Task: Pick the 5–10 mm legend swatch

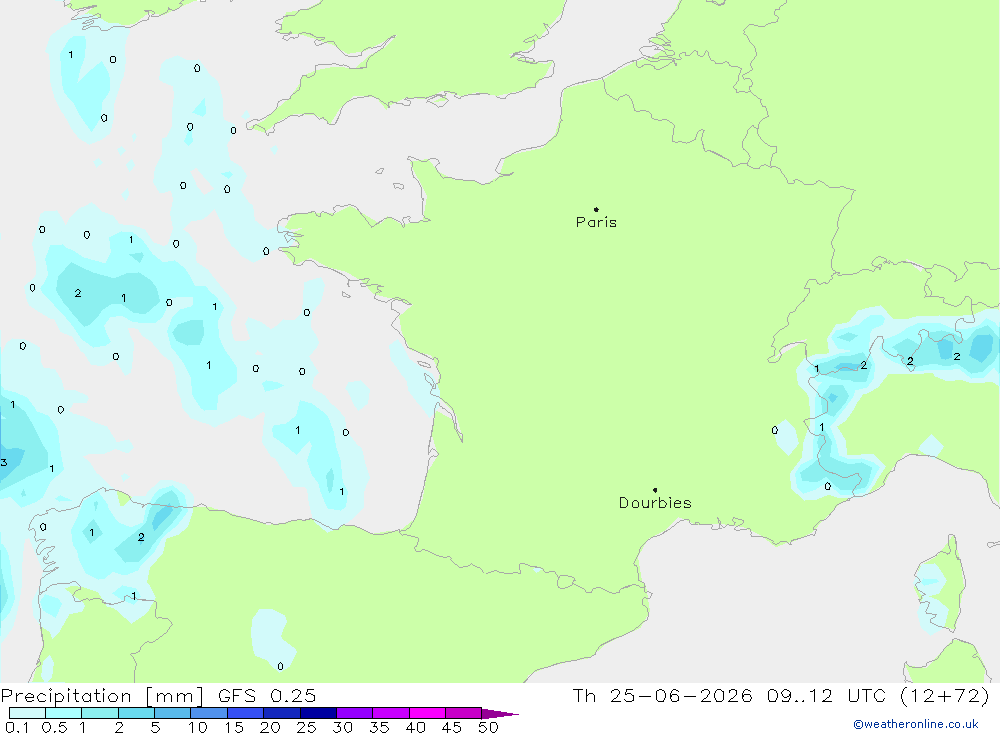Action: [x=172, y=713]
